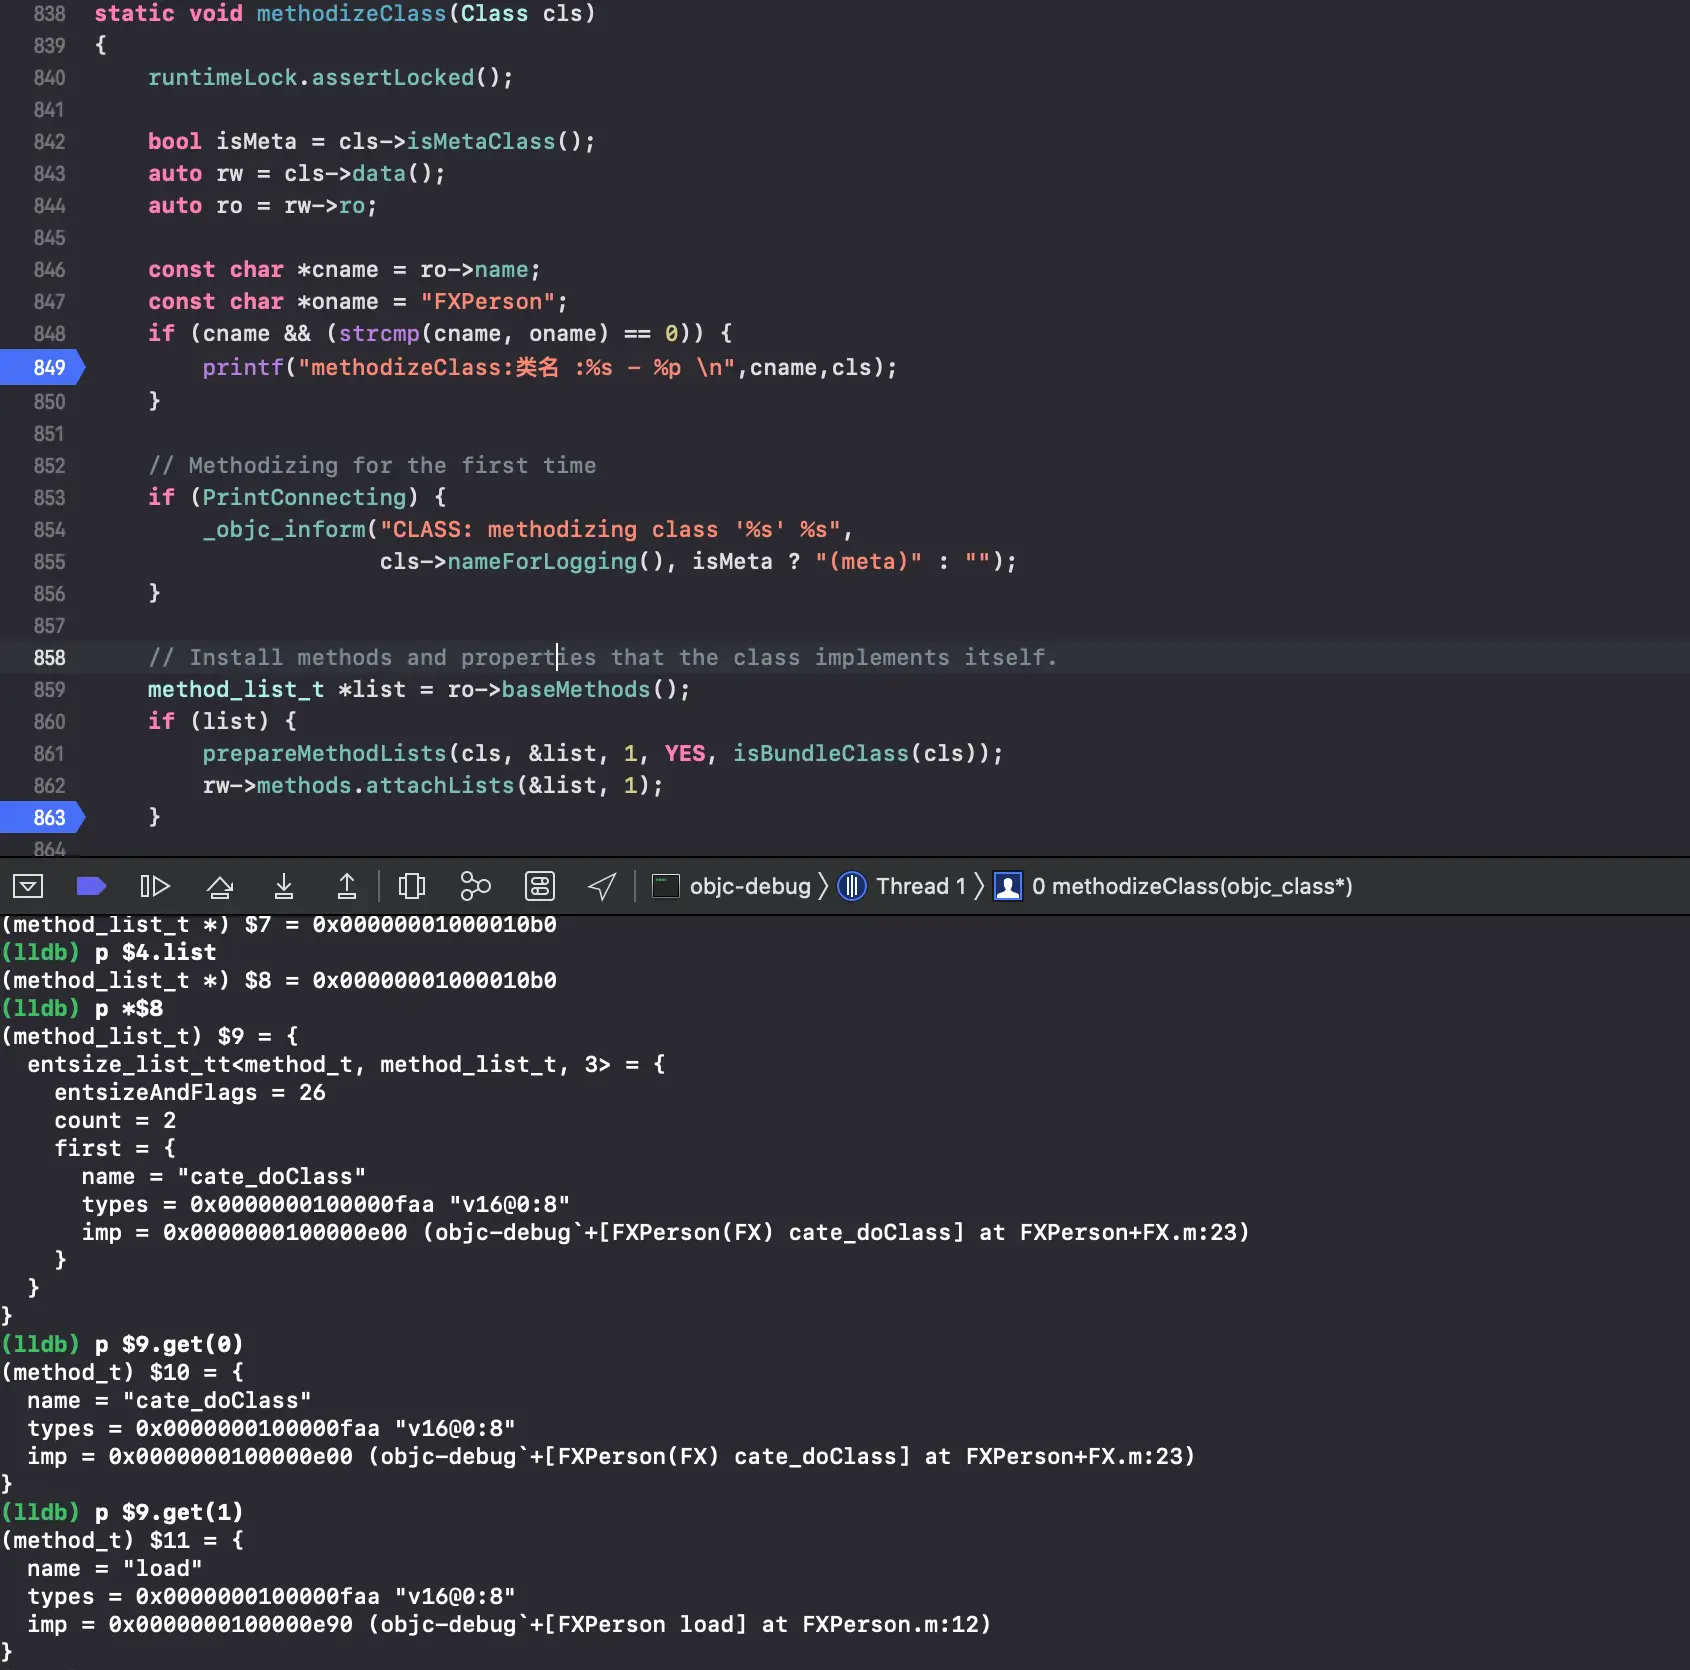Image resolution: width=1690 pixels, height=1670 pixels.
Task: Click line number 853 in gutter
Action: click(49, 497)
